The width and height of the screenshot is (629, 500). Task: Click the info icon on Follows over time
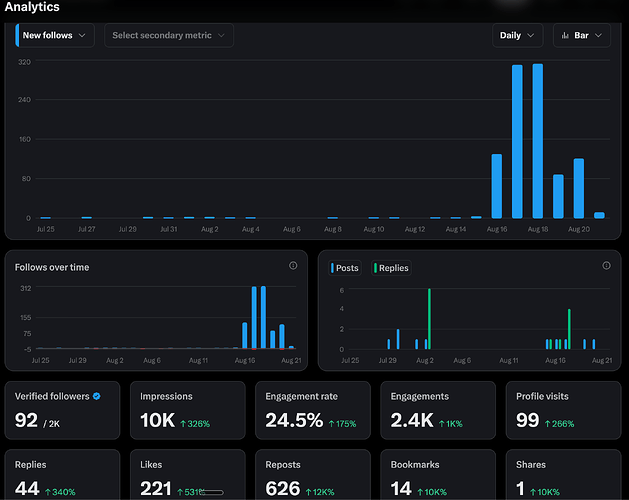point(293,265)
